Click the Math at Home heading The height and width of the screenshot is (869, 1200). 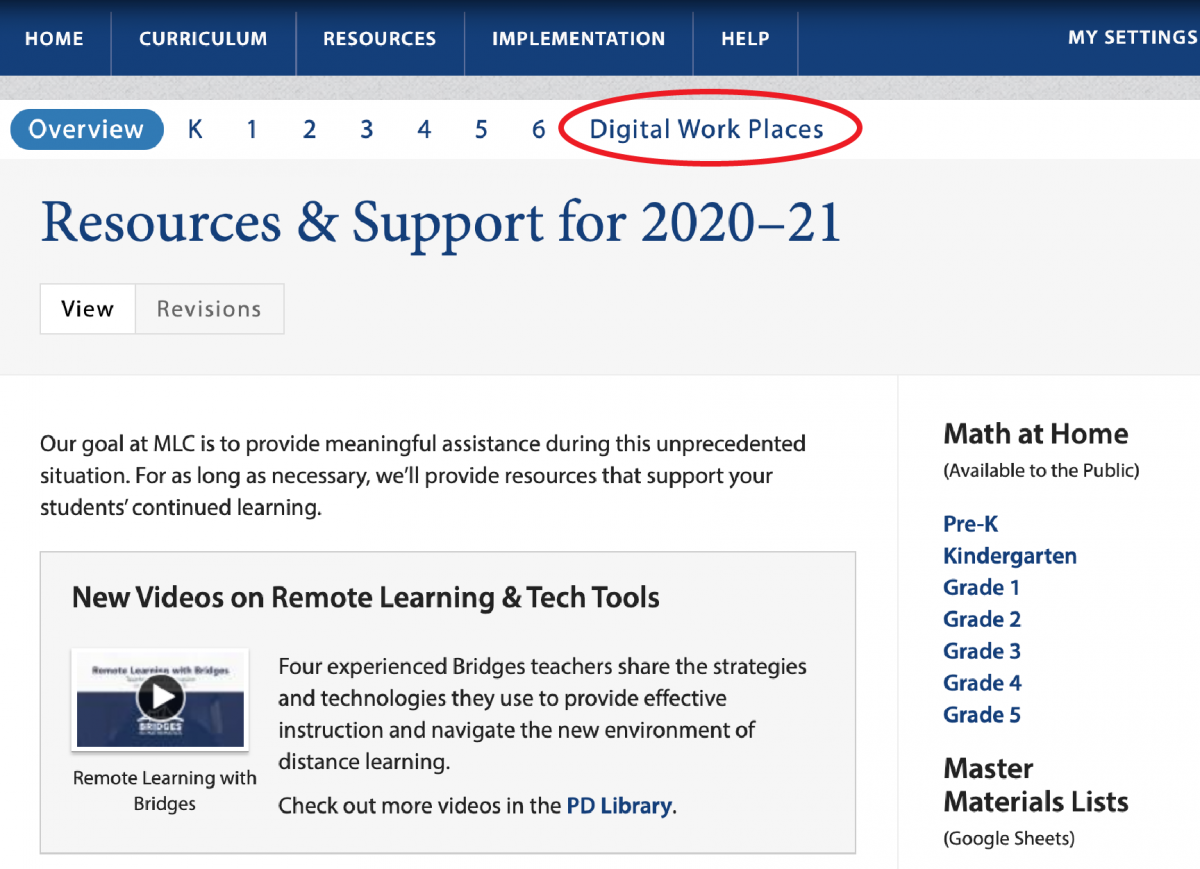click(1036, 434)
